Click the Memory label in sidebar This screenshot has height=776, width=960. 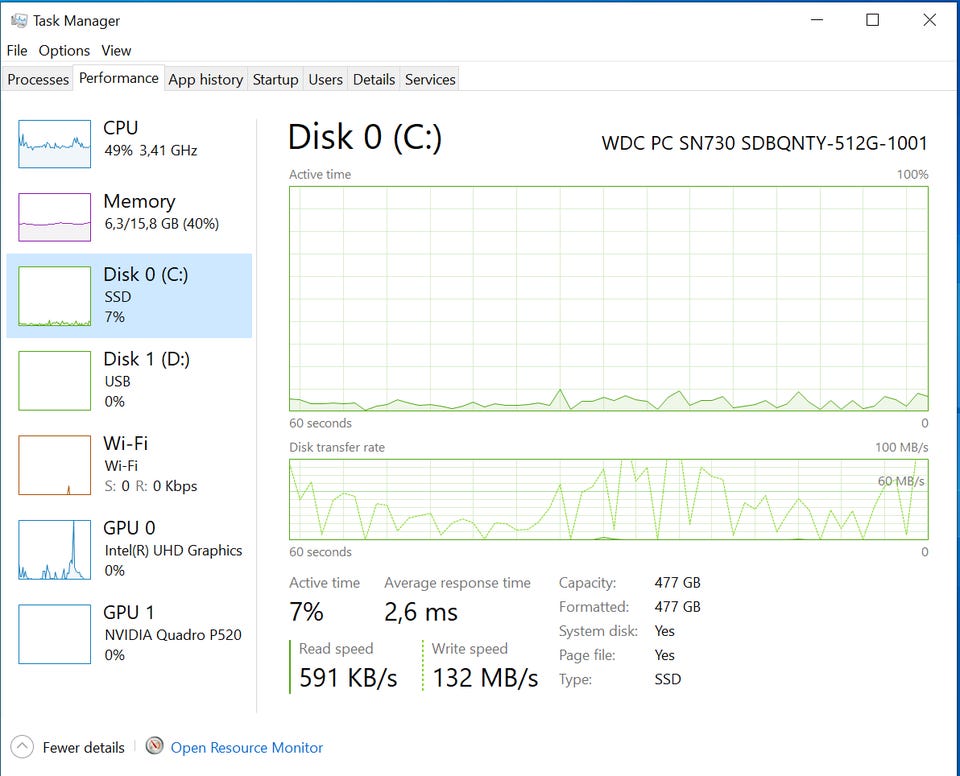(140, 202)
